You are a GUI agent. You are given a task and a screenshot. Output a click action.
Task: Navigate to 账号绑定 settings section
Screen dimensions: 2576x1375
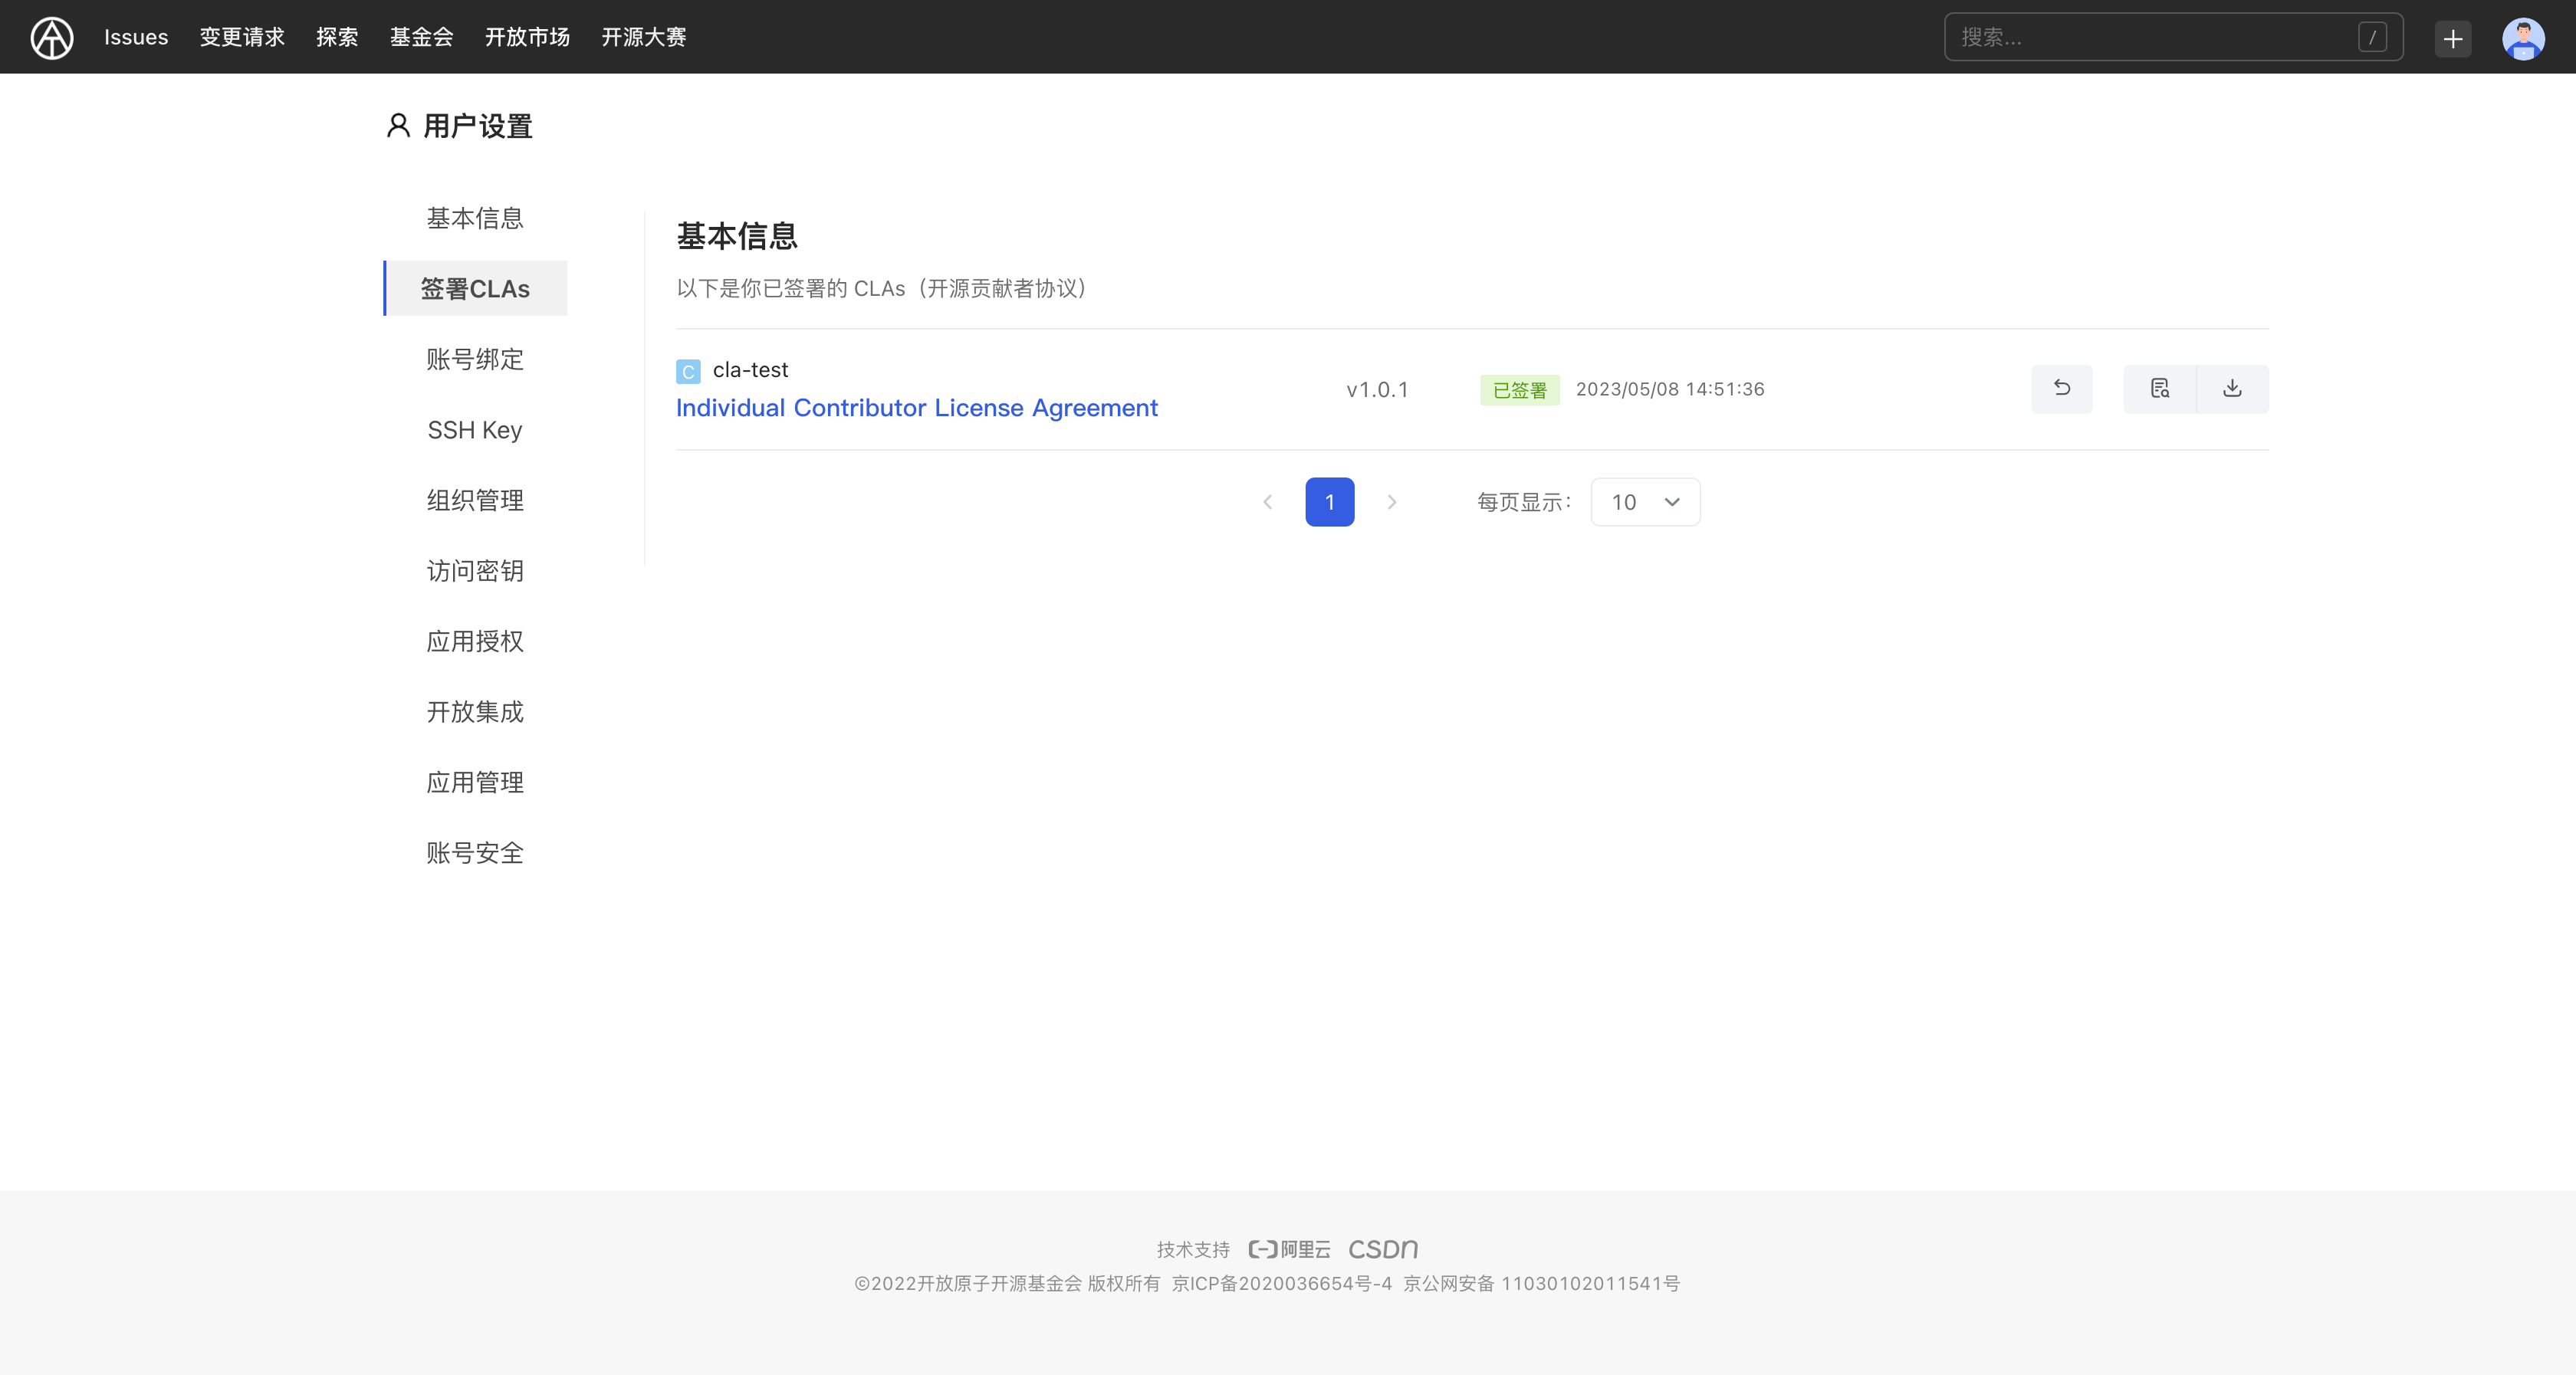[x=474, y=358]
